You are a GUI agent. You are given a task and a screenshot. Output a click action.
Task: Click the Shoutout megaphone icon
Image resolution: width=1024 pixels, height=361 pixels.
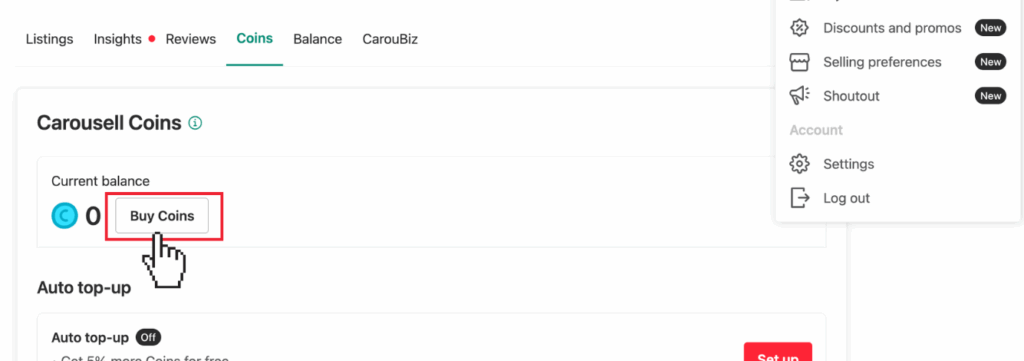tap(799, 96)
